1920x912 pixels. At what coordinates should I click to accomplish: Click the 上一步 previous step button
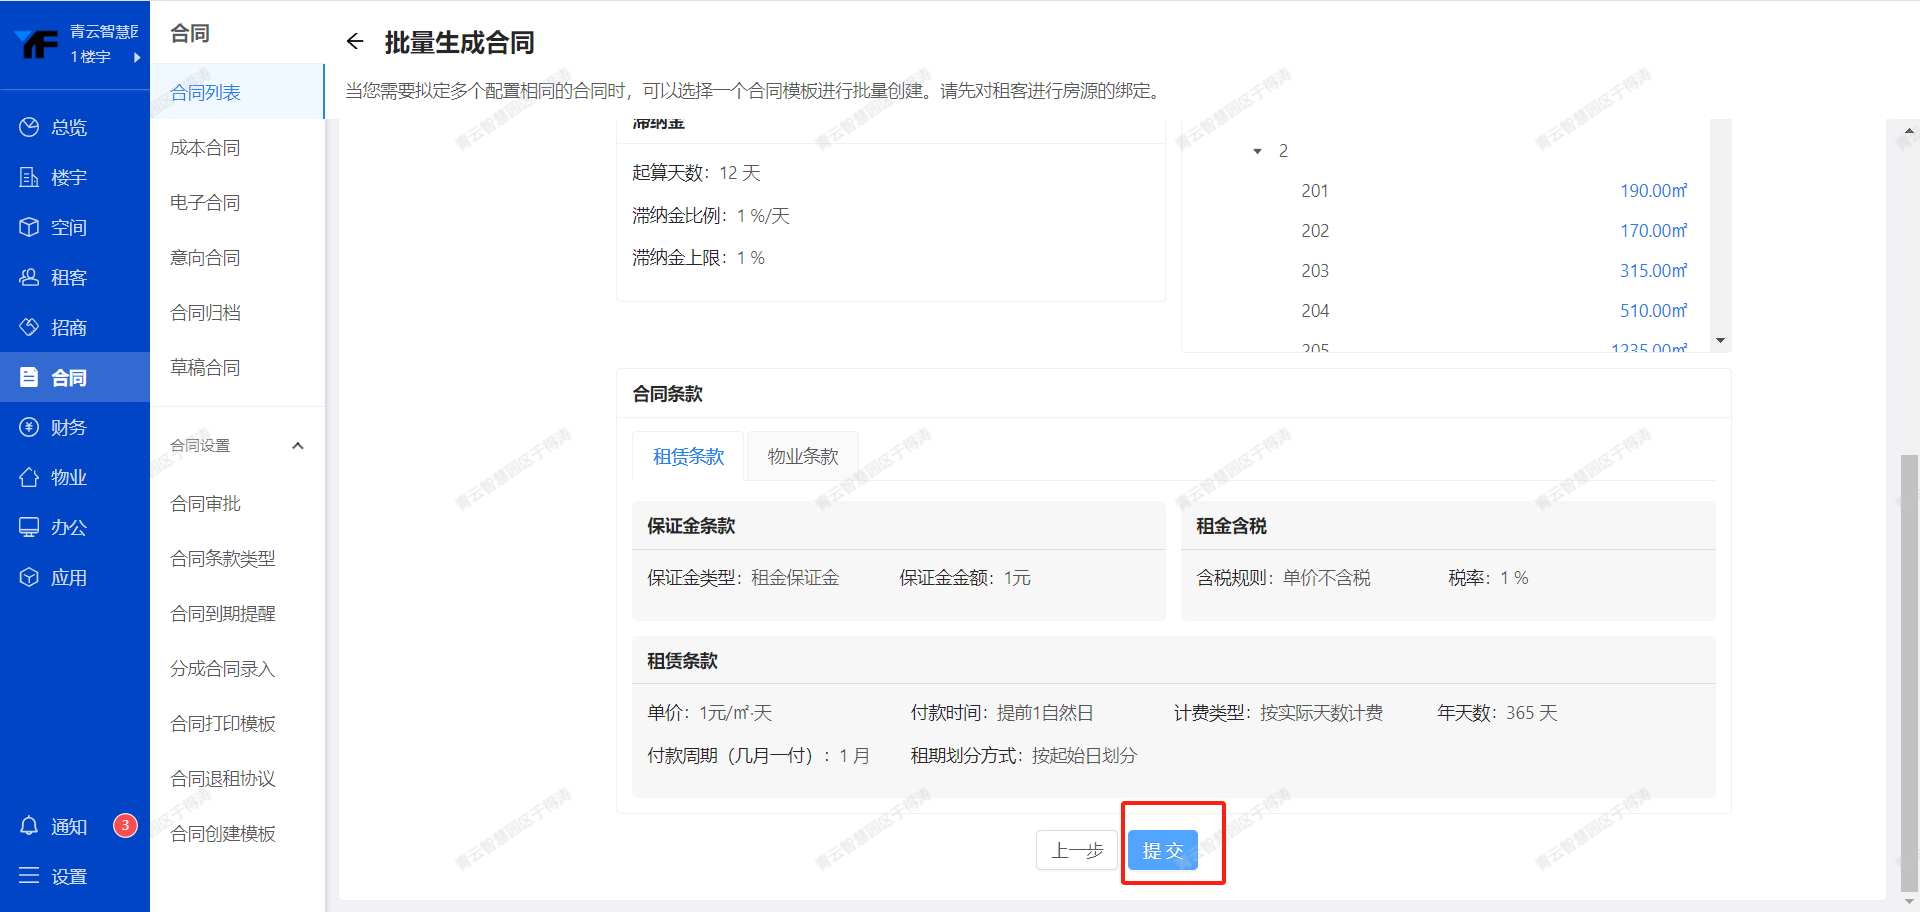1076,851
